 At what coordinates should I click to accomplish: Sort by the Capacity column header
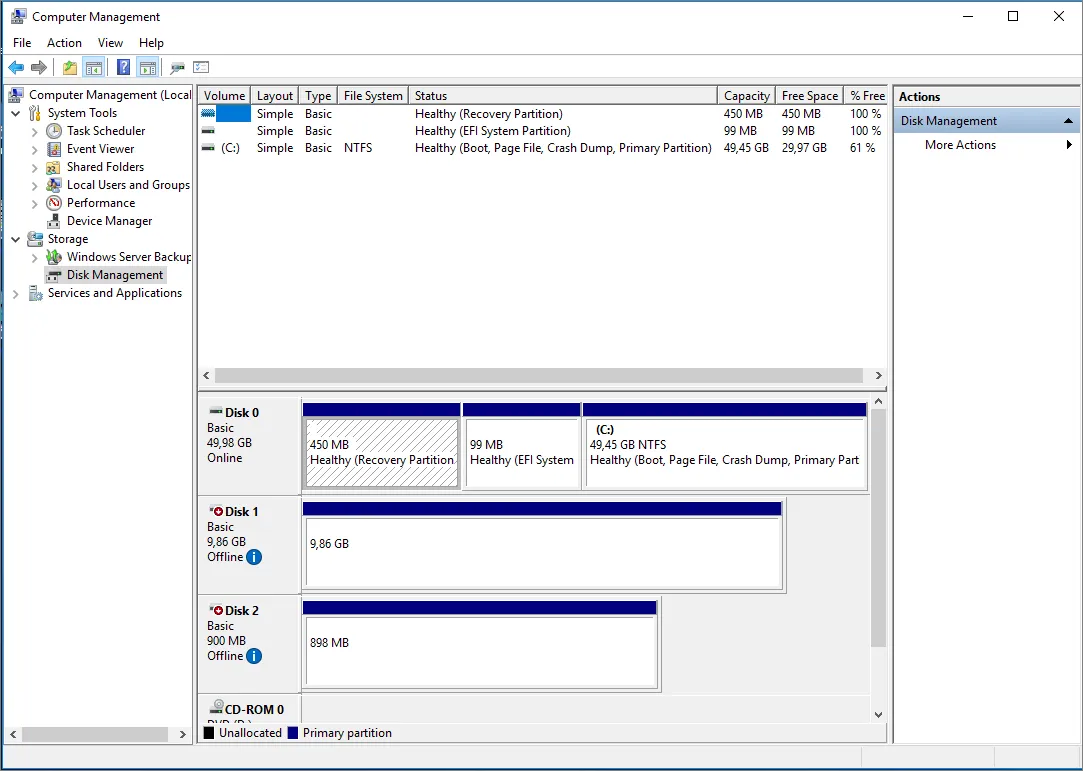(746, 96)
